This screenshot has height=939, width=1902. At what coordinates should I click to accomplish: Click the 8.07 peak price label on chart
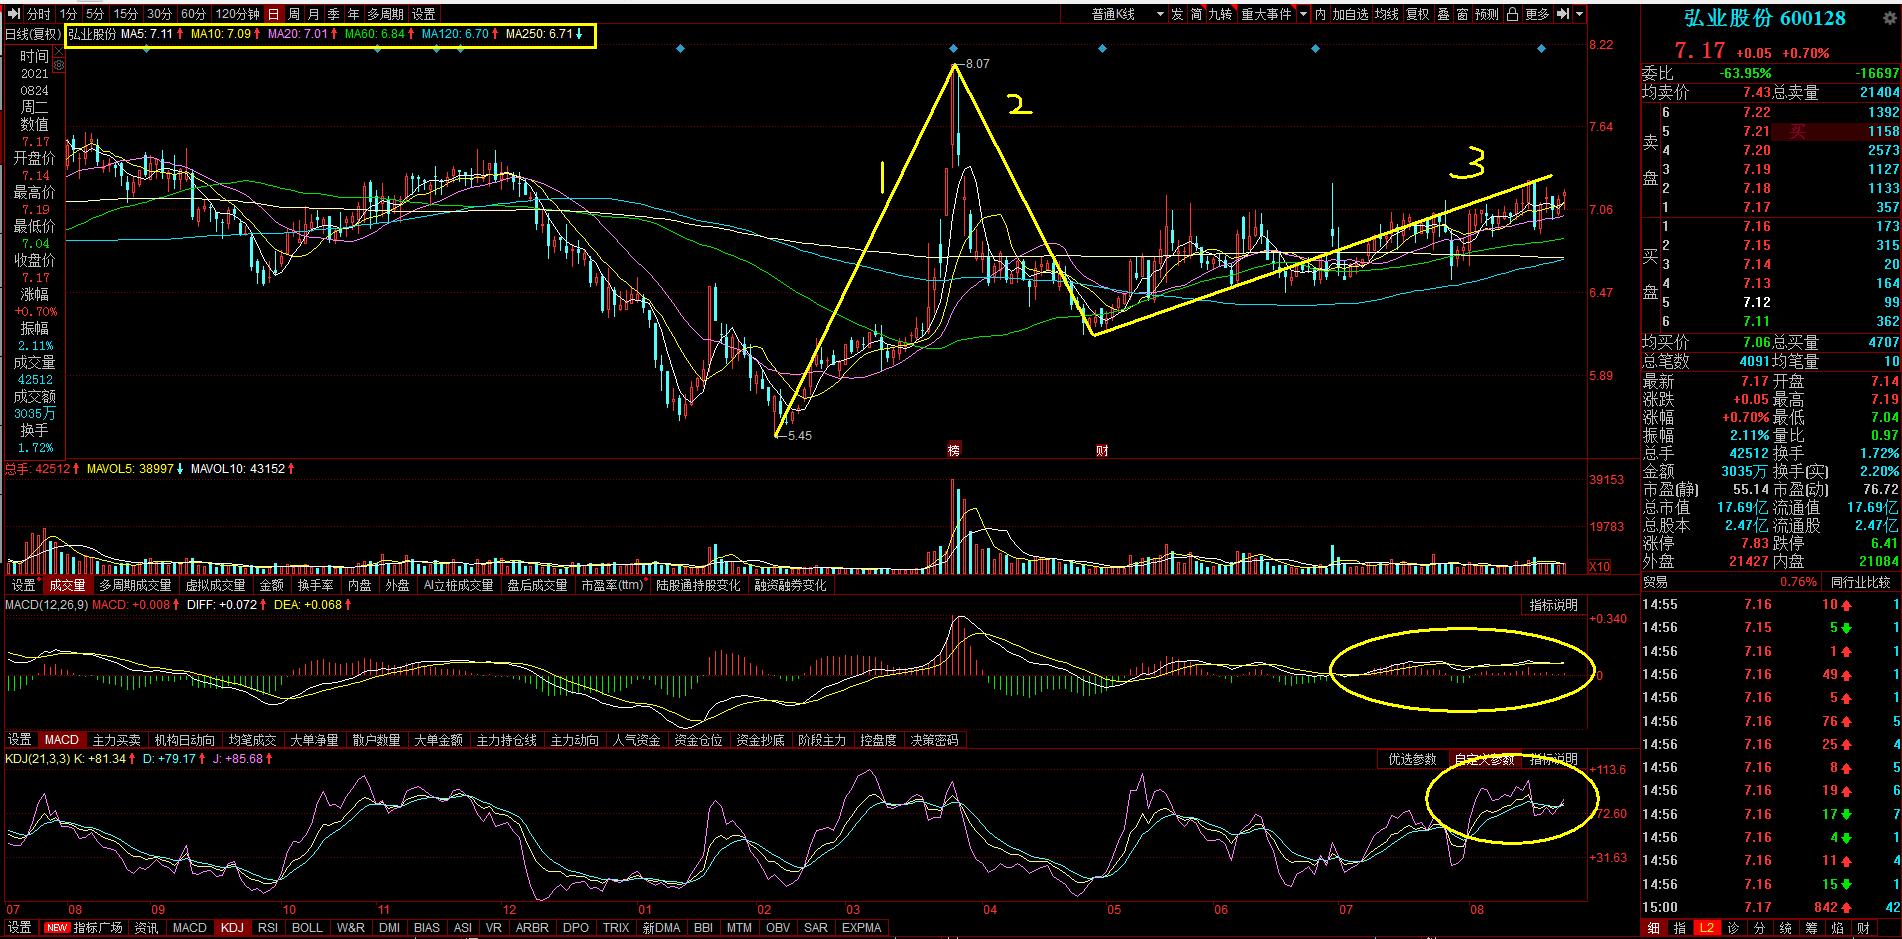(x=976, y=64)
